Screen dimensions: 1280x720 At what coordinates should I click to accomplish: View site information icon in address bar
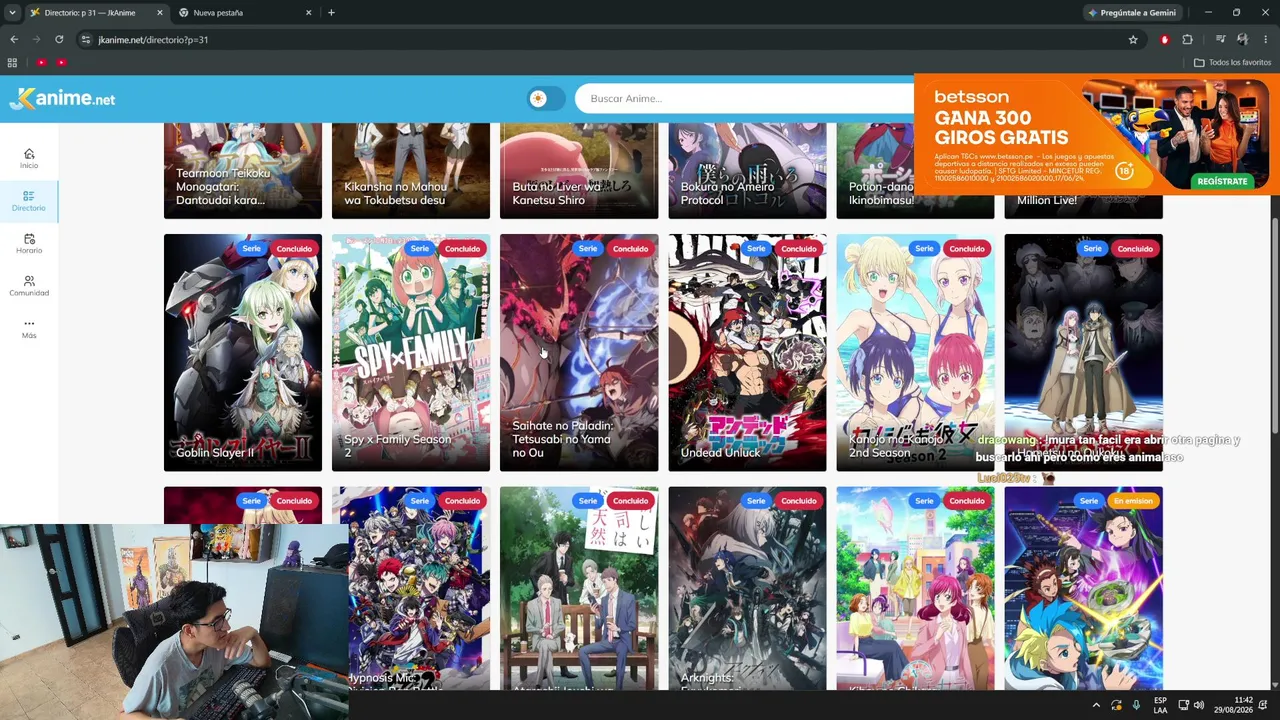pos(86,40)
